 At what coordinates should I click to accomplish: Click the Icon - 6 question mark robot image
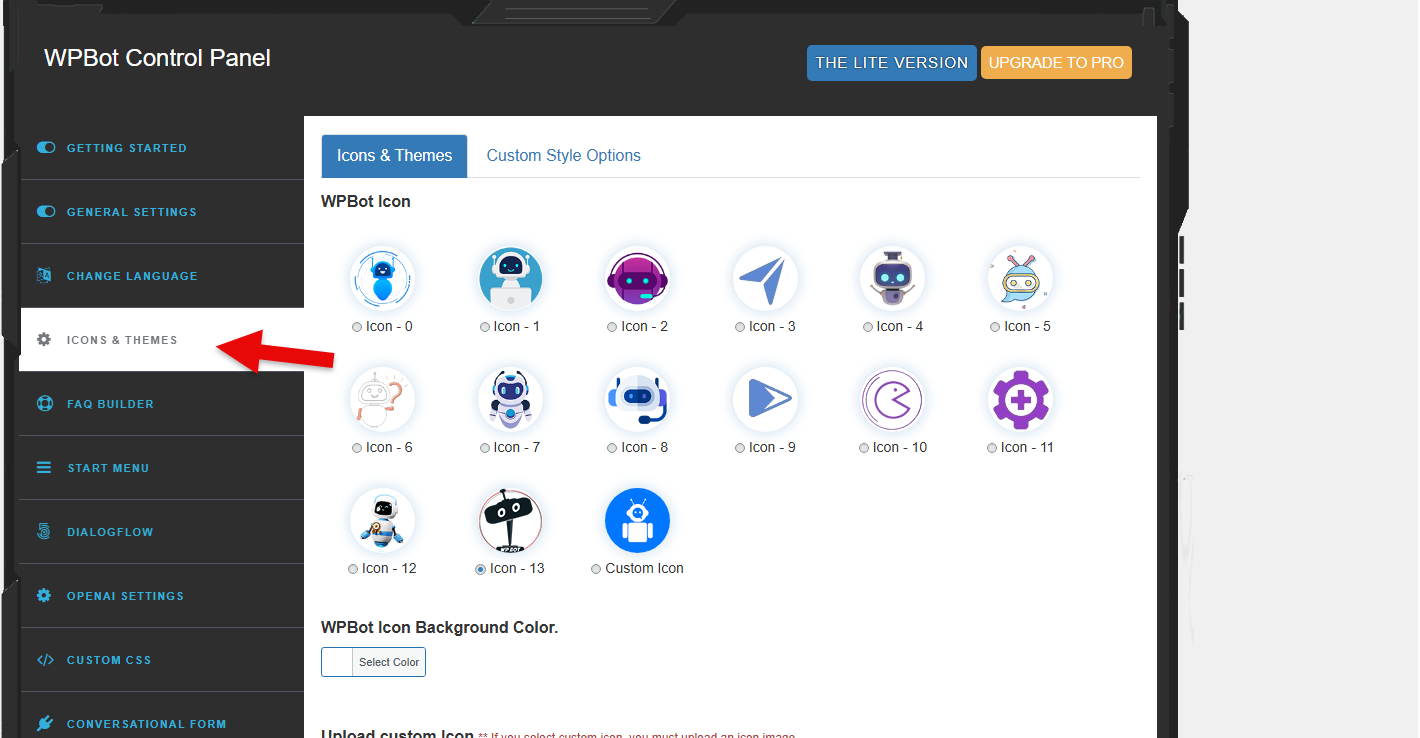click(383, 399)
